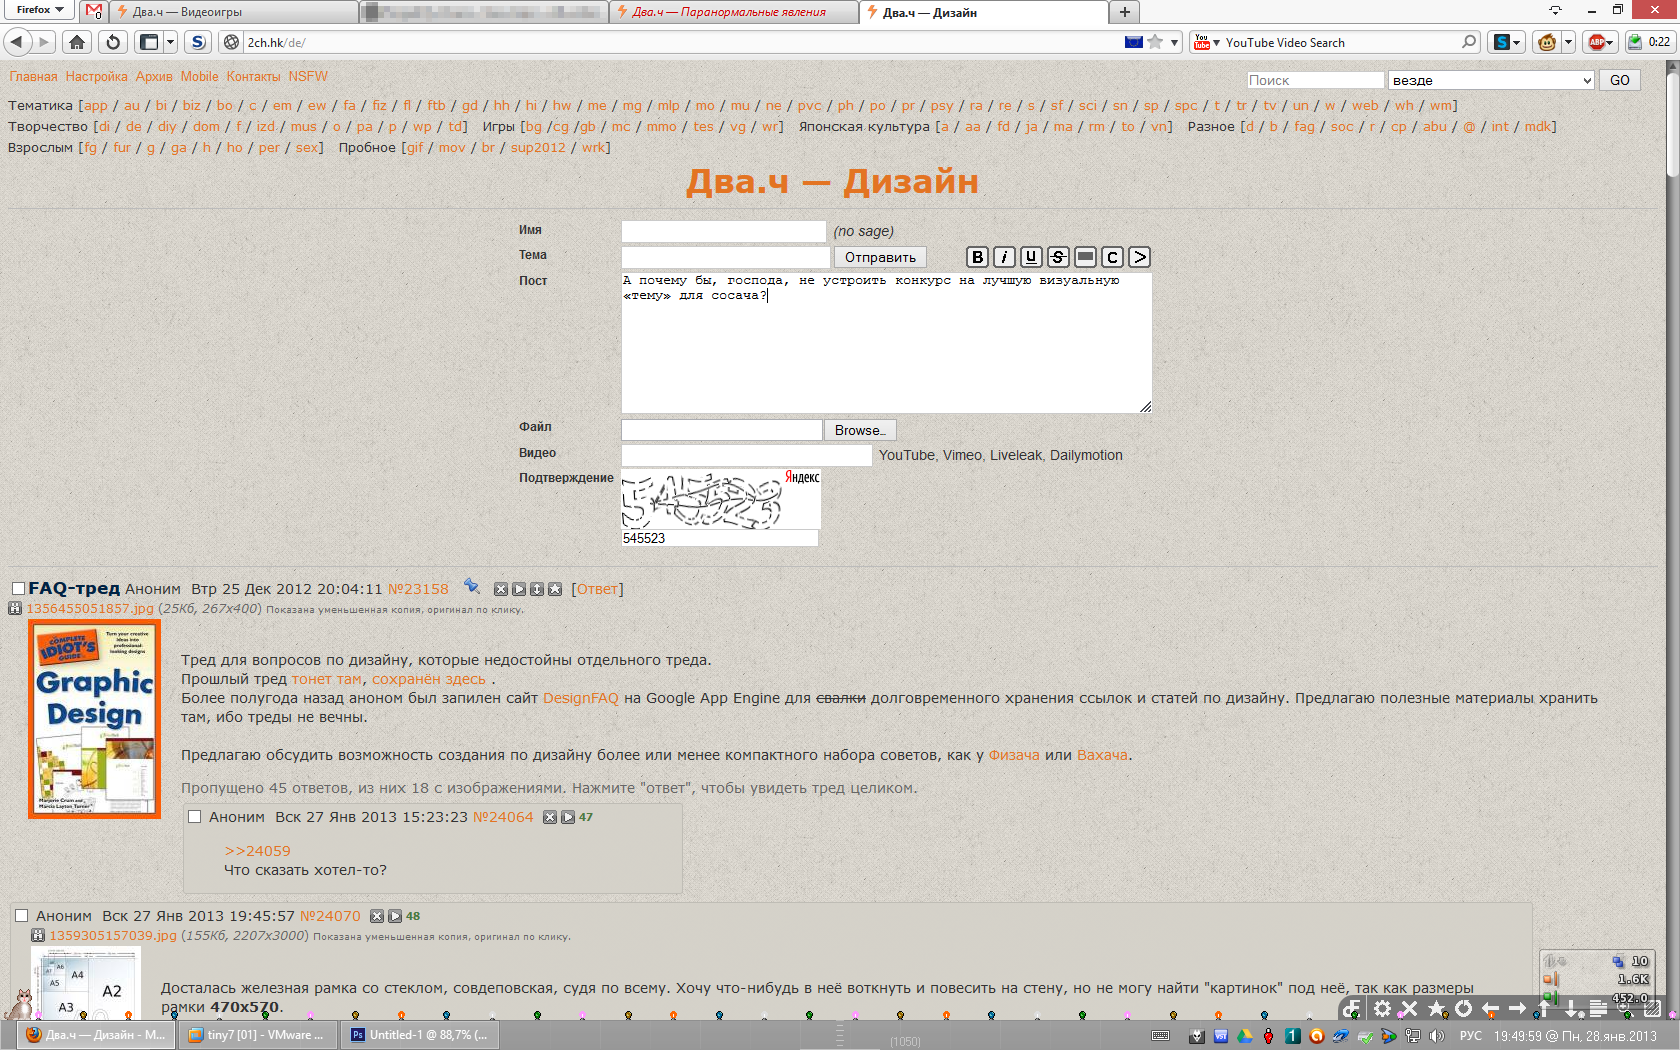Image resolution: width=1680 pixels, height=1050 pixels.
Task: Click the Тема subject input field
Action: point(726,257)
